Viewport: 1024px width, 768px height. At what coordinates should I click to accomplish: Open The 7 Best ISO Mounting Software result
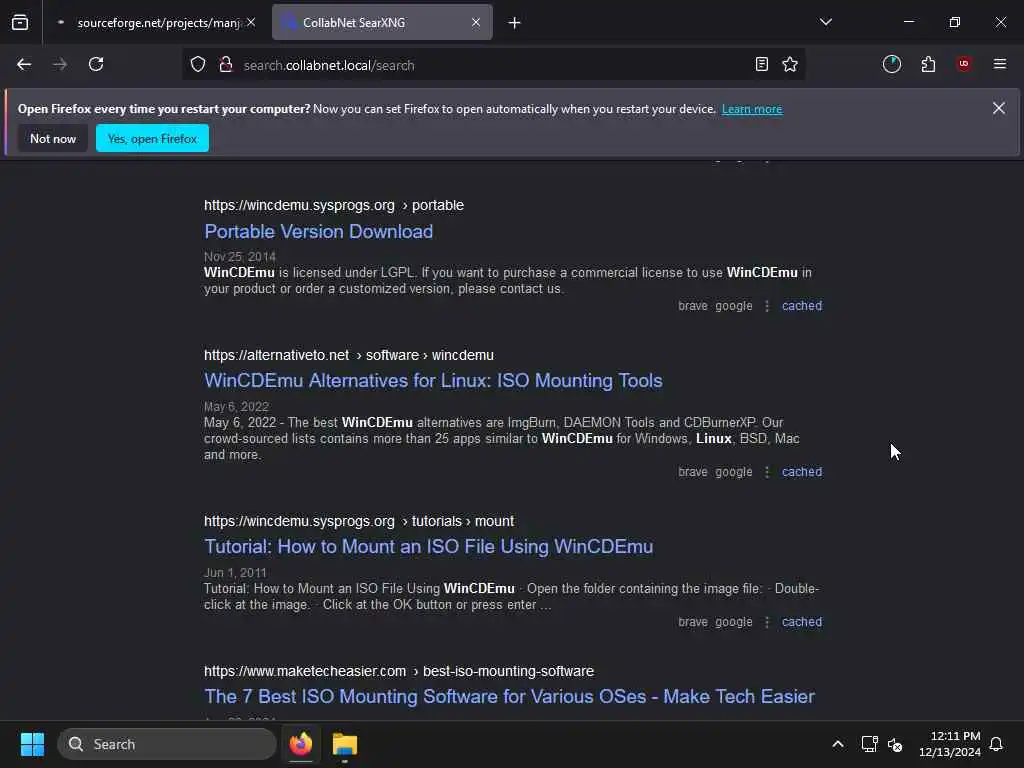[509, 696]
